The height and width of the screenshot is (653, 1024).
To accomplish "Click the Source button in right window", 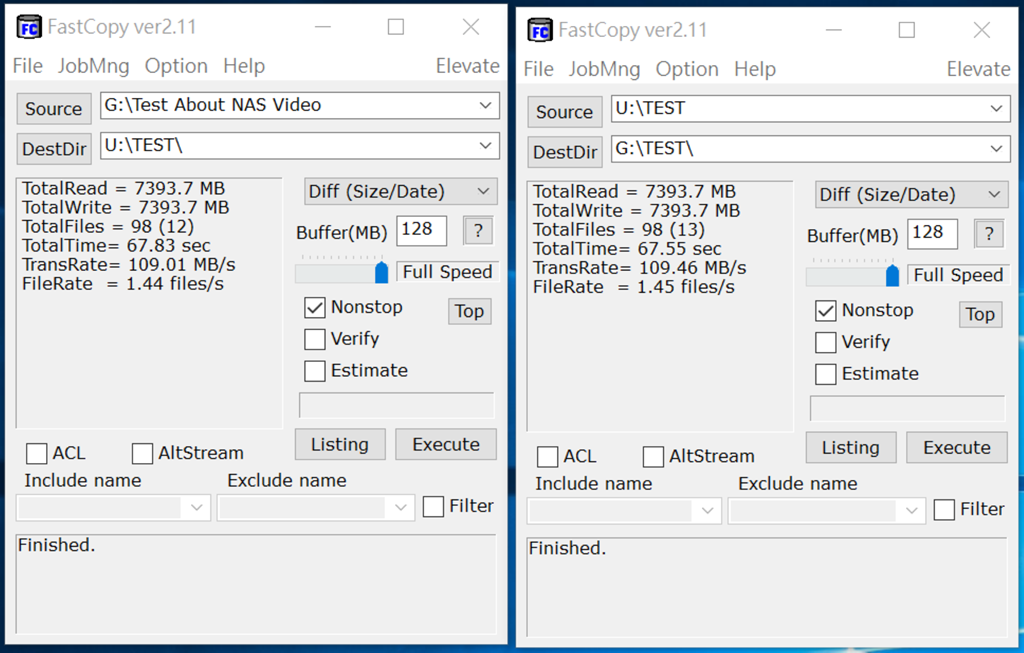I will [564, 112].
